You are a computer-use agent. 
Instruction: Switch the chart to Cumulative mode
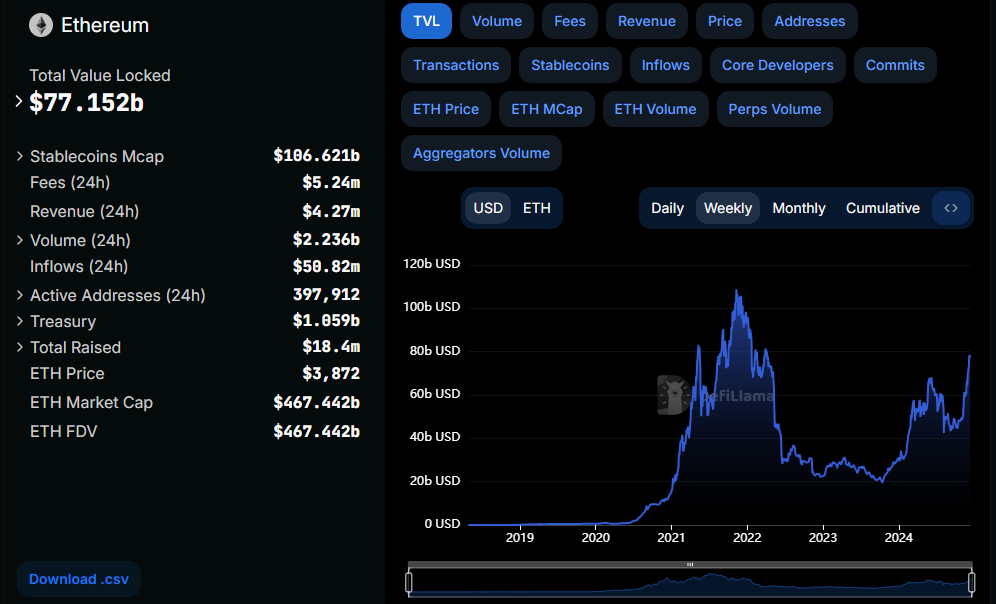pyautogui.click(x=882, y=208)
